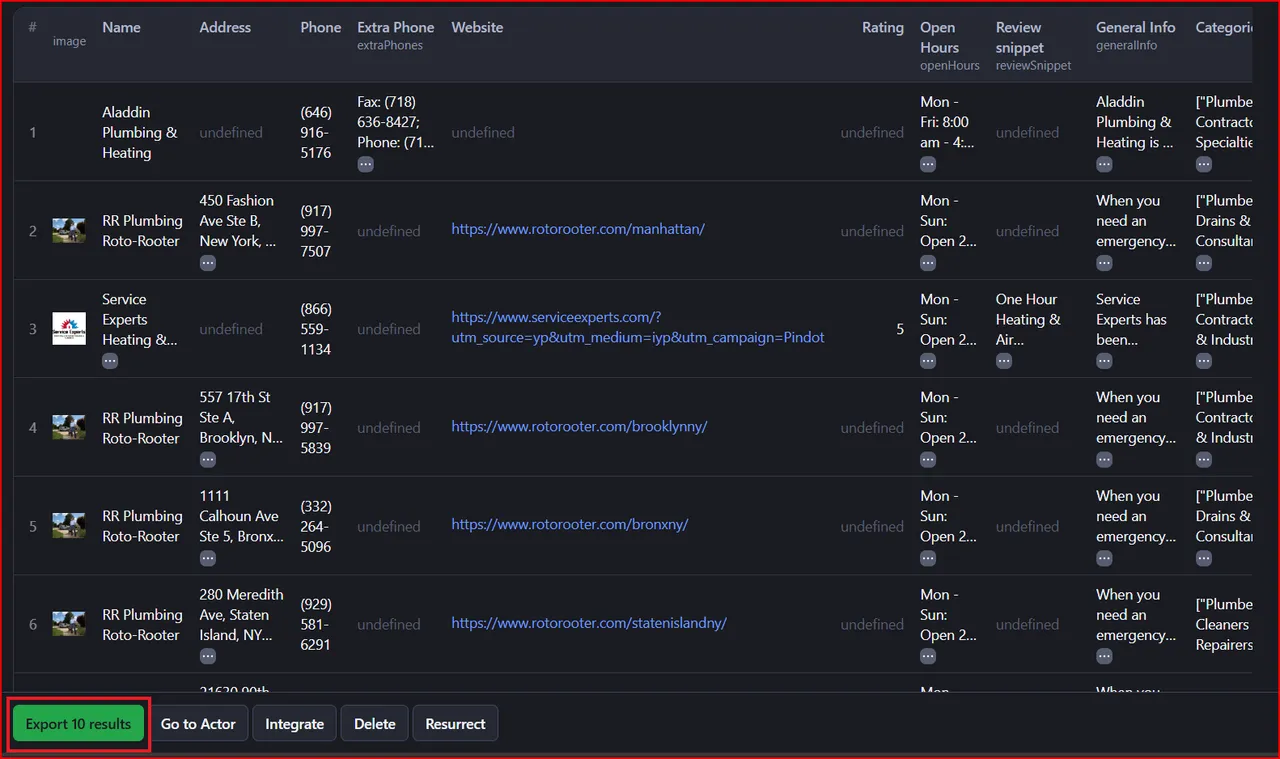Expand categories for Service Experts row
The width and height of the screenshot is (1280, 759).
pos(1204,361)
